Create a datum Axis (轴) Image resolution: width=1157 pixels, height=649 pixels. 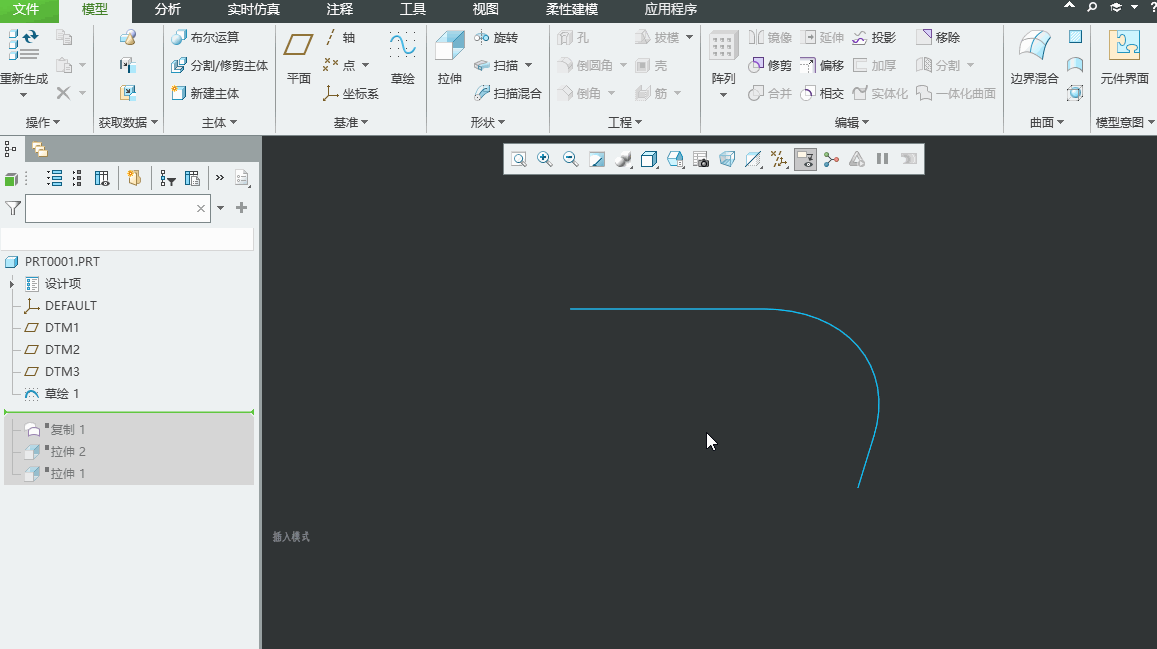339,38
